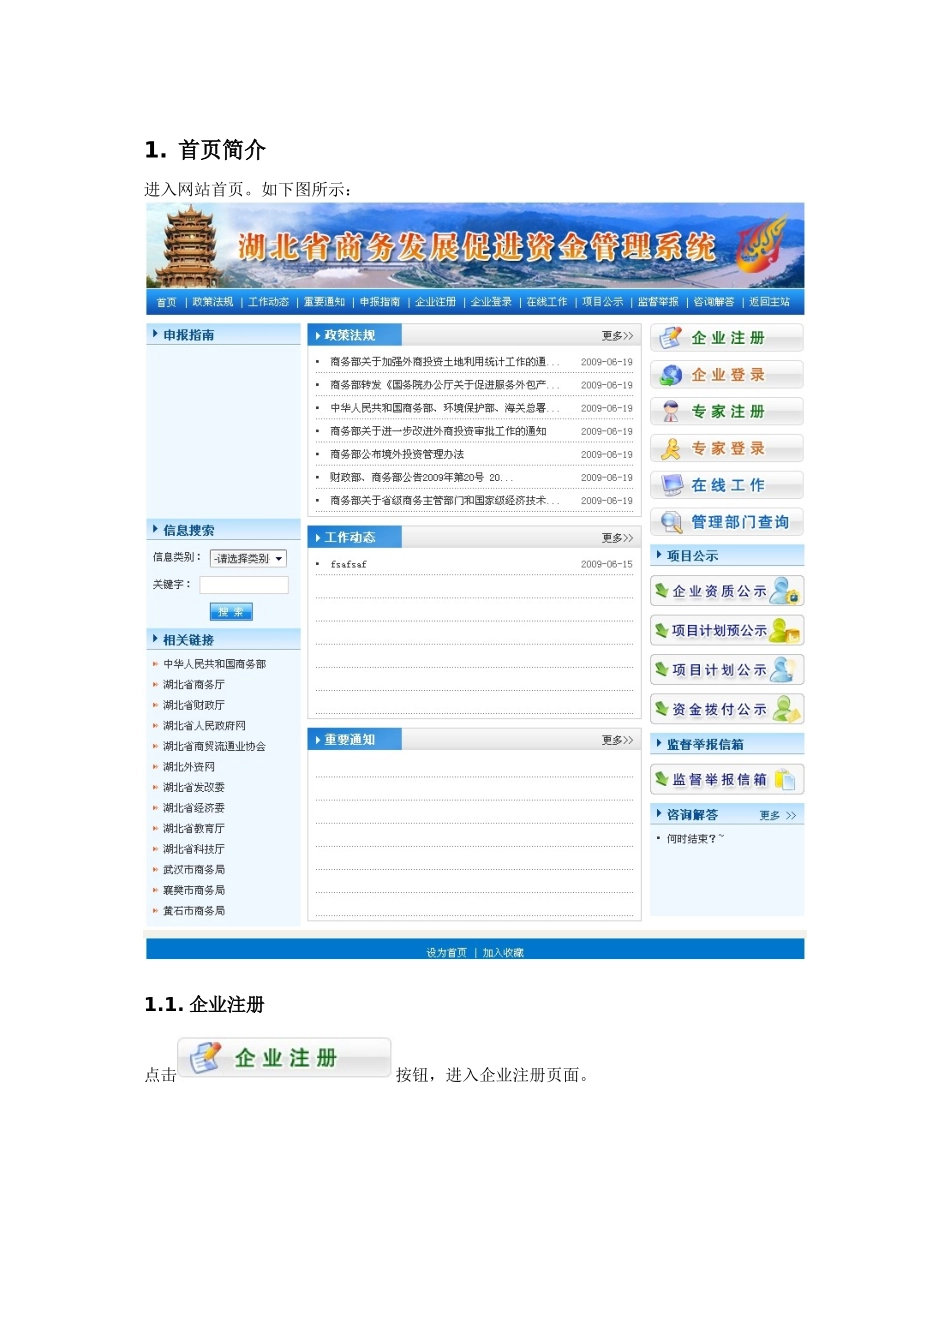The height and width of the screenshot is (1344, 950).
Task: Open link 湖北省教育厅
Action: coord(194,829)
